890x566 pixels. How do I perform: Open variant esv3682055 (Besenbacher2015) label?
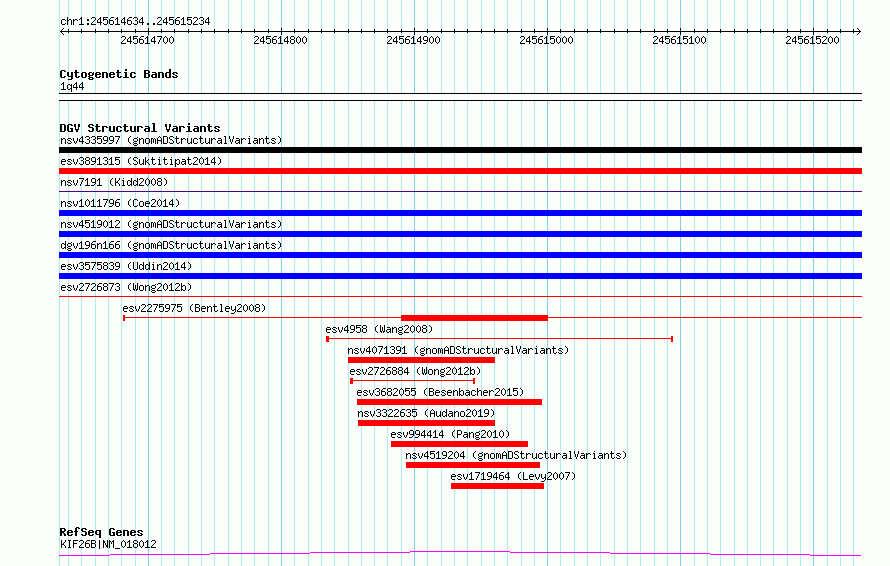pyautogui.click(x=440, y=392)
